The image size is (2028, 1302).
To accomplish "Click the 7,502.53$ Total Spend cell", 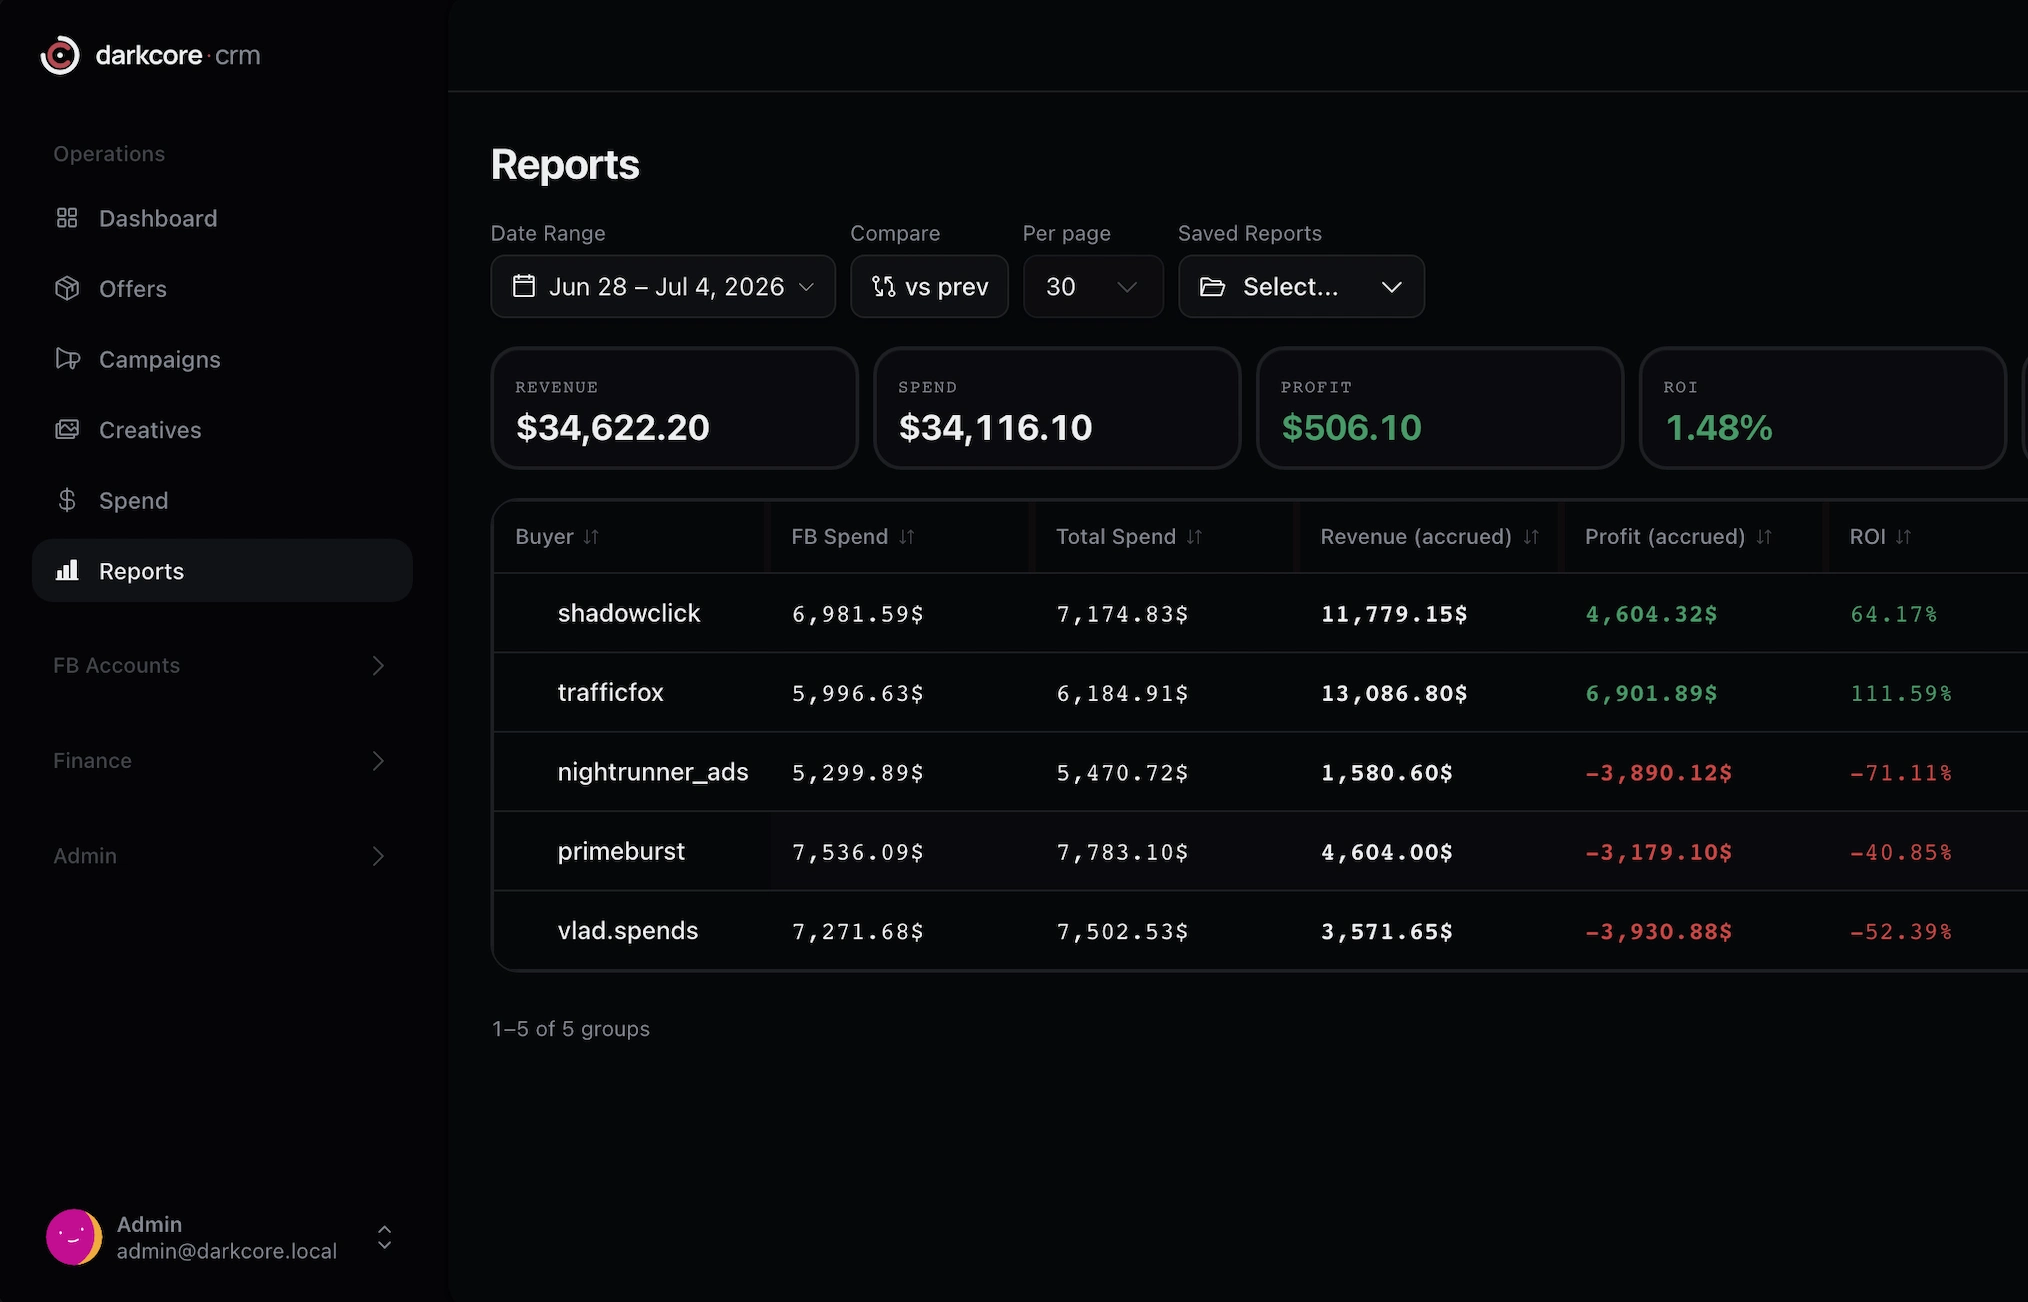I will click(x=1123, y=932).
